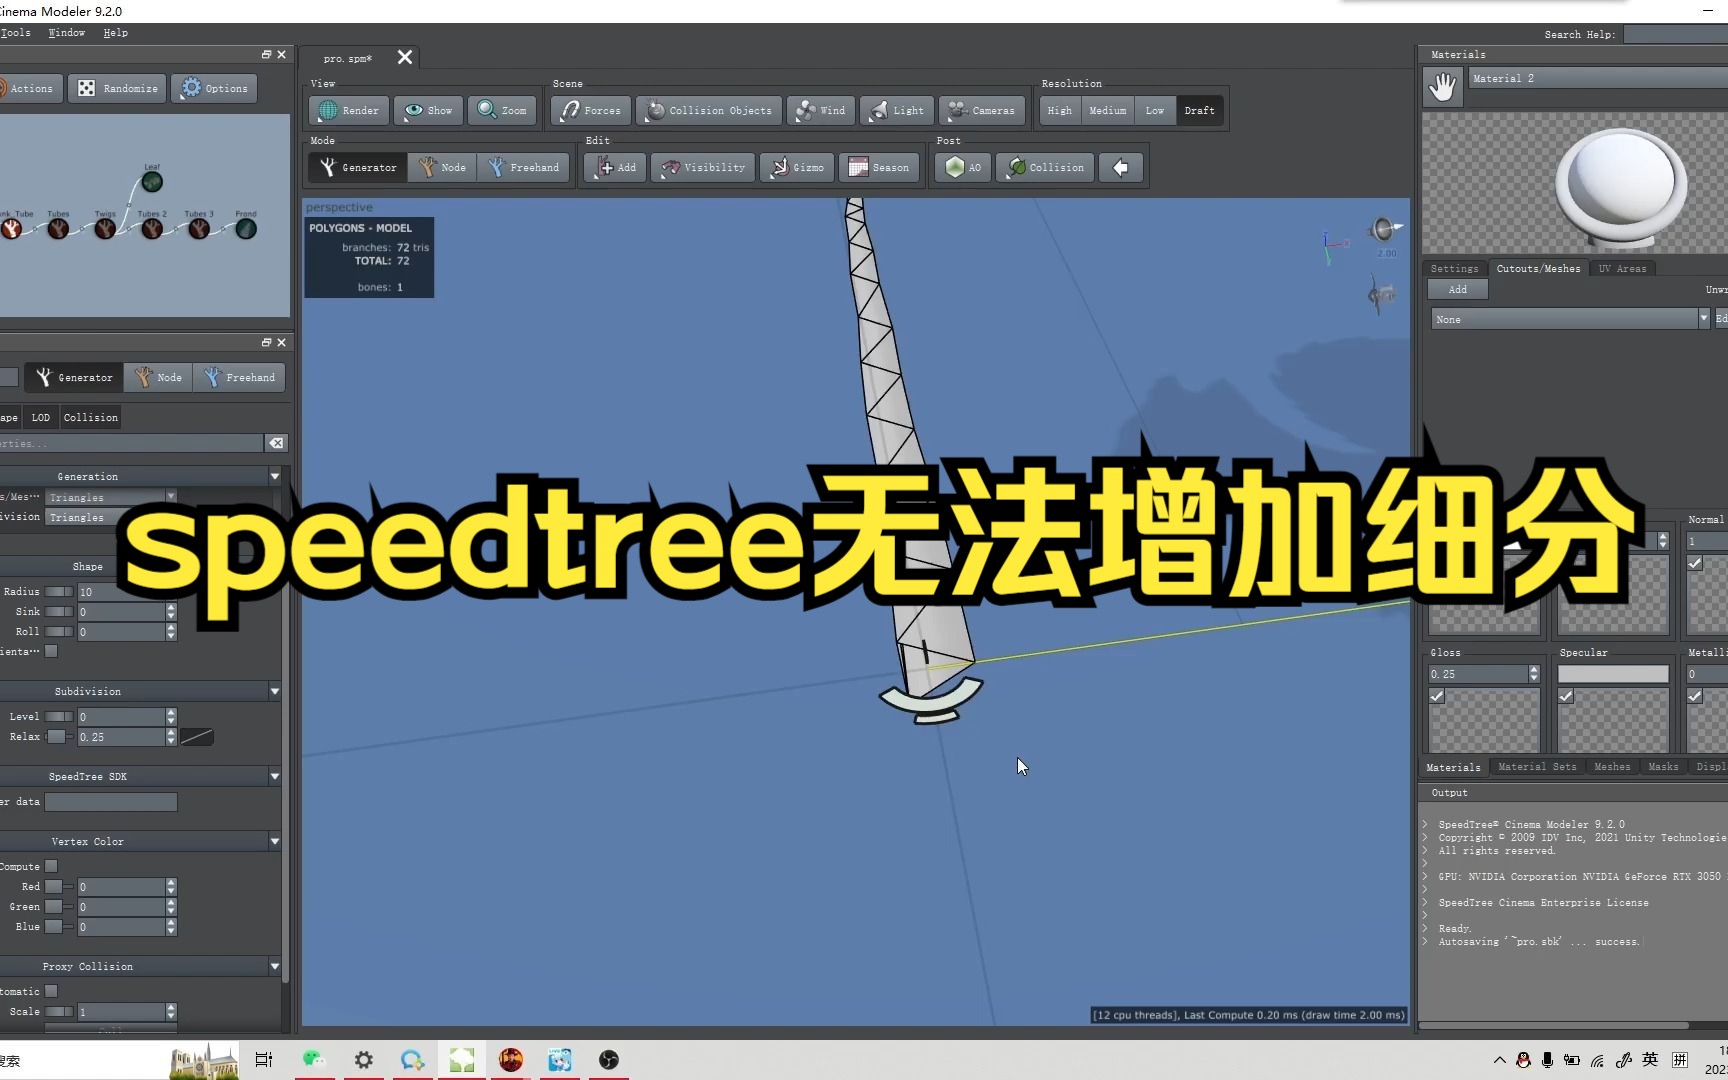This screenshot has height=1080, width=1728.
Task: Collapse the Vertex Color section
Action: (x=275, y=841)
